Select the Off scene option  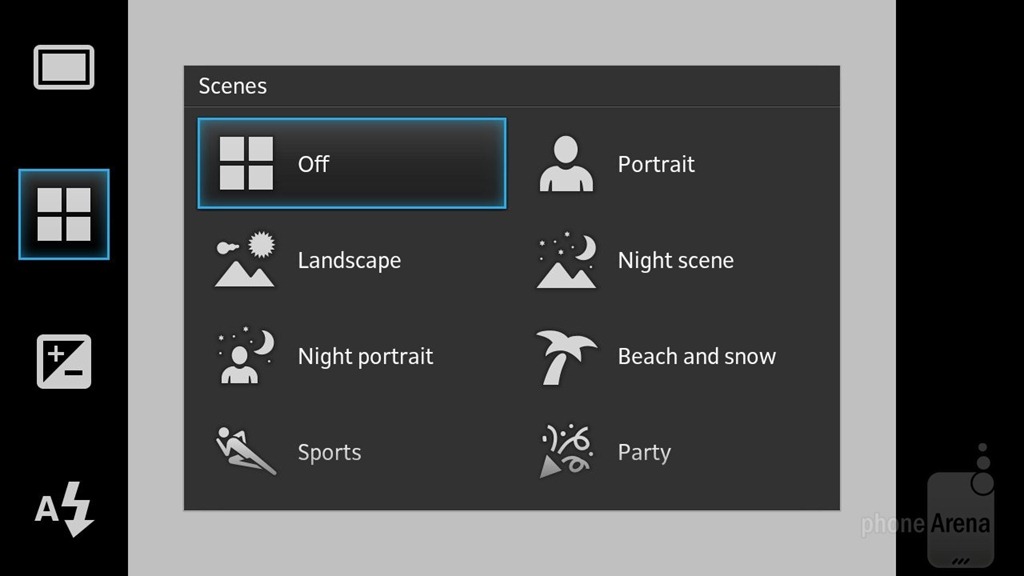tap(352, 163)
